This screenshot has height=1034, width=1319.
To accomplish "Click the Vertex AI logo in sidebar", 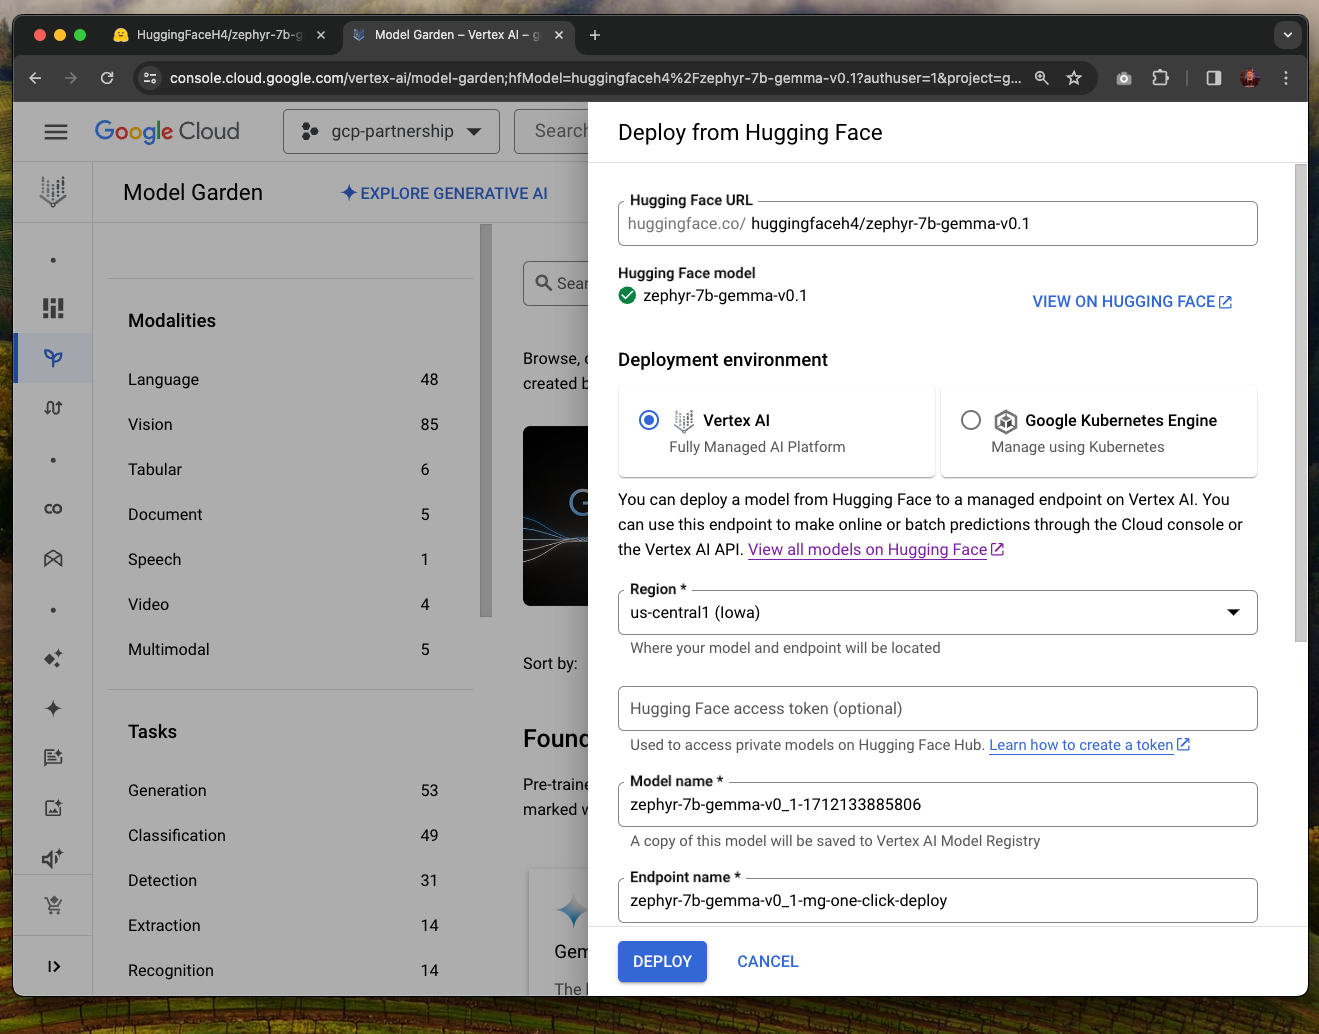I will (53, 191).
